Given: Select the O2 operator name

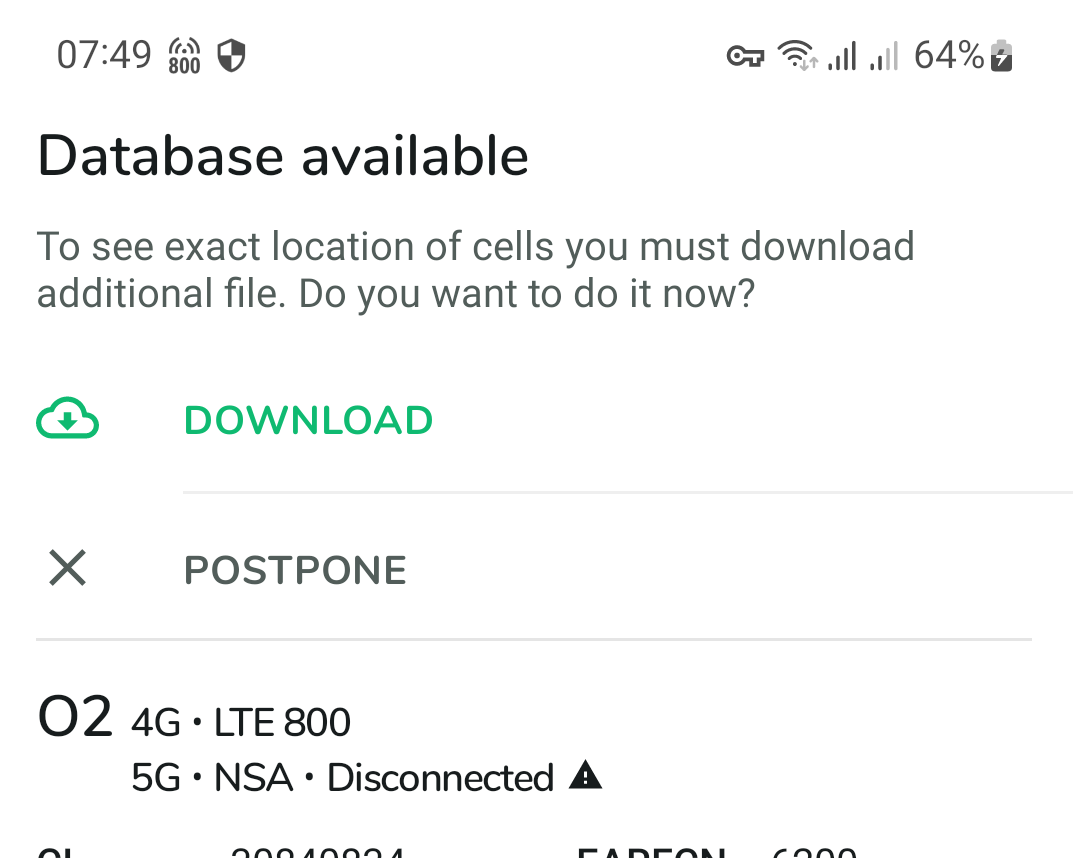Looking at the screenshot, I should point(75,718).
